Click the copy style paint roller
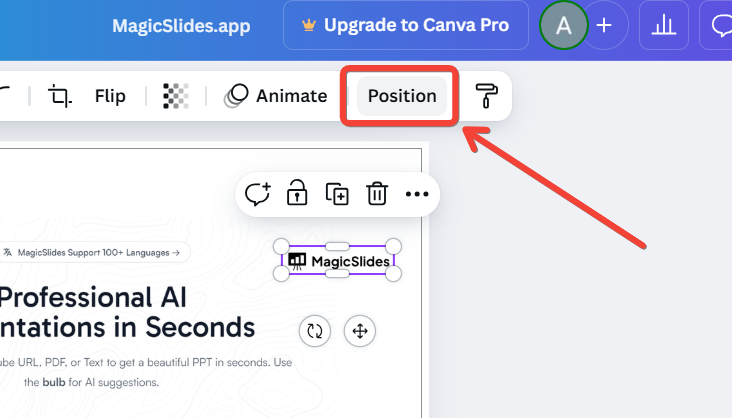Screen dimensions: 732x418 [488, 96]
